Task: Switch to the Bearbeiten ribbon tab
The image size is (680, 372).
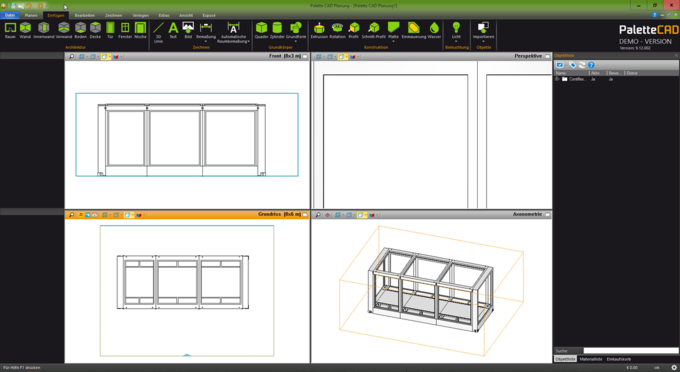Action: [x=85, y=15]
